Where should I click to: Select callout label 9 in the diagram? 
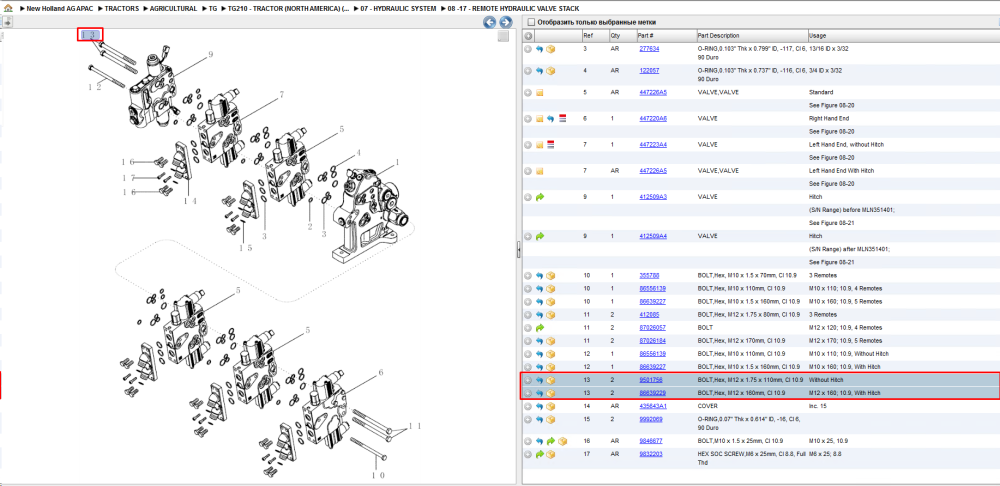tap(210, 55)
